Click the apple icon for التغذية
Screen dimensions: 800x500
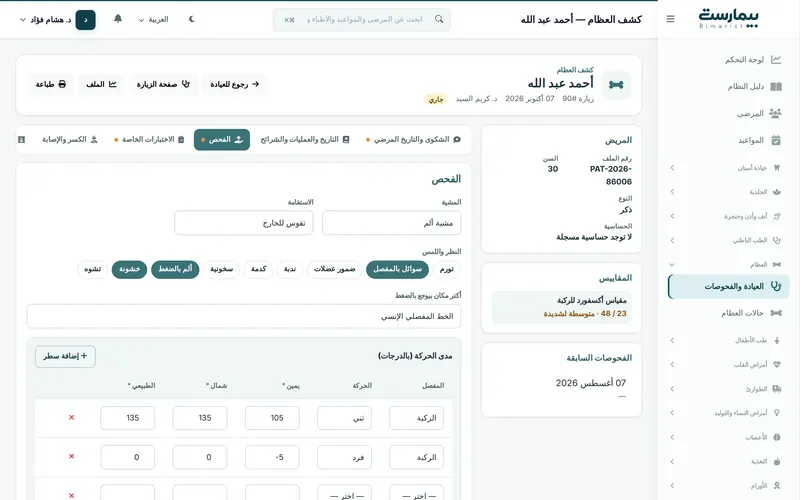point(777,461)
